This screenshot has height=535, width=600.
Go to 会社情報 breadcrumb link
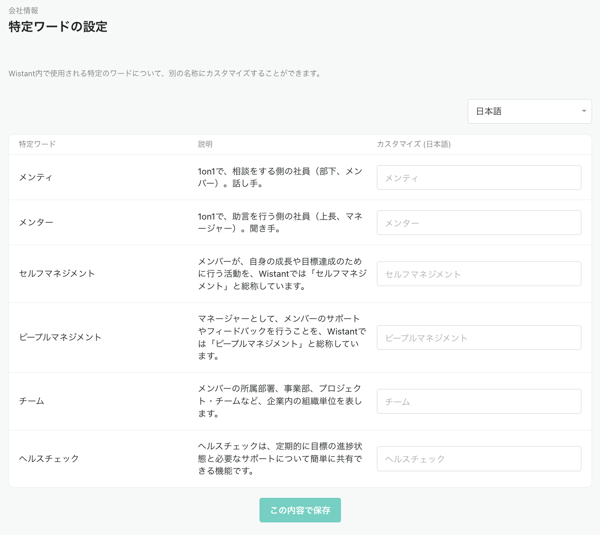24,10
